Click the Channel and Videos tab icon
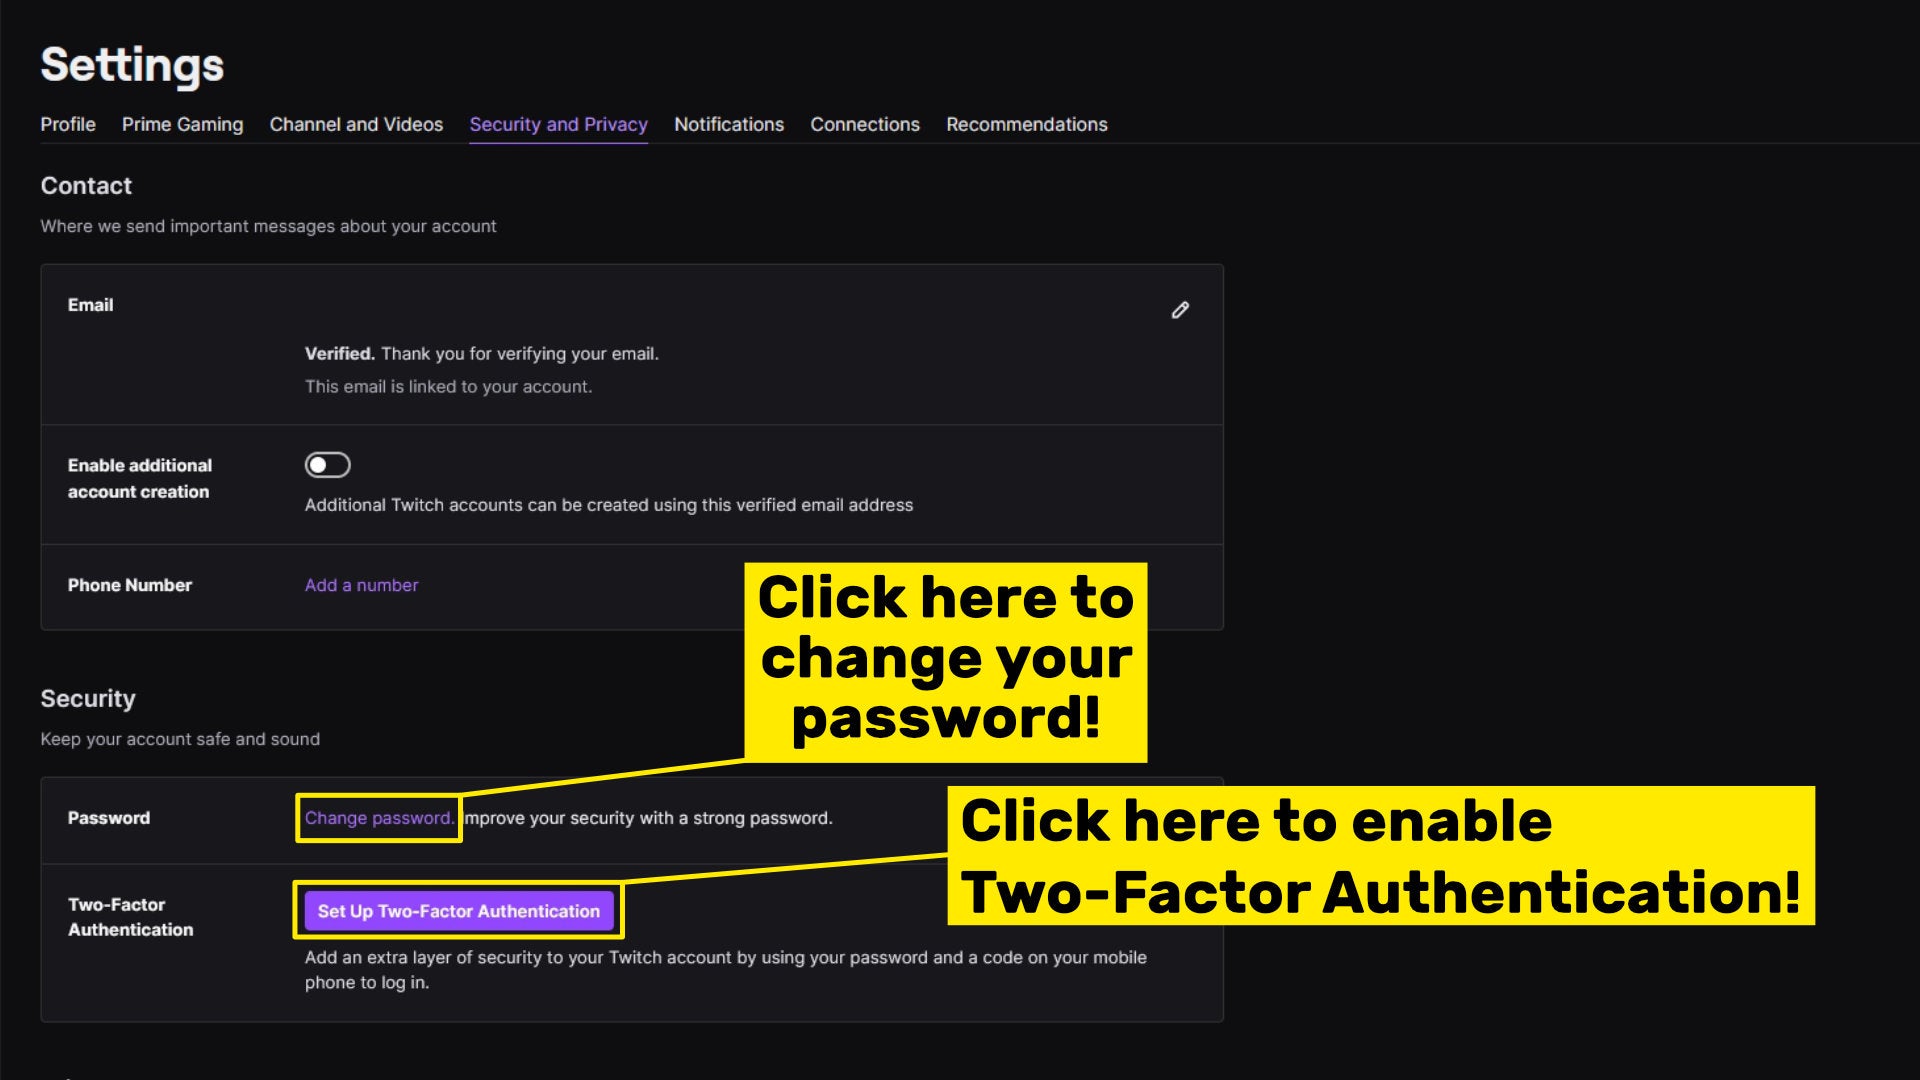 coord(355,124)
